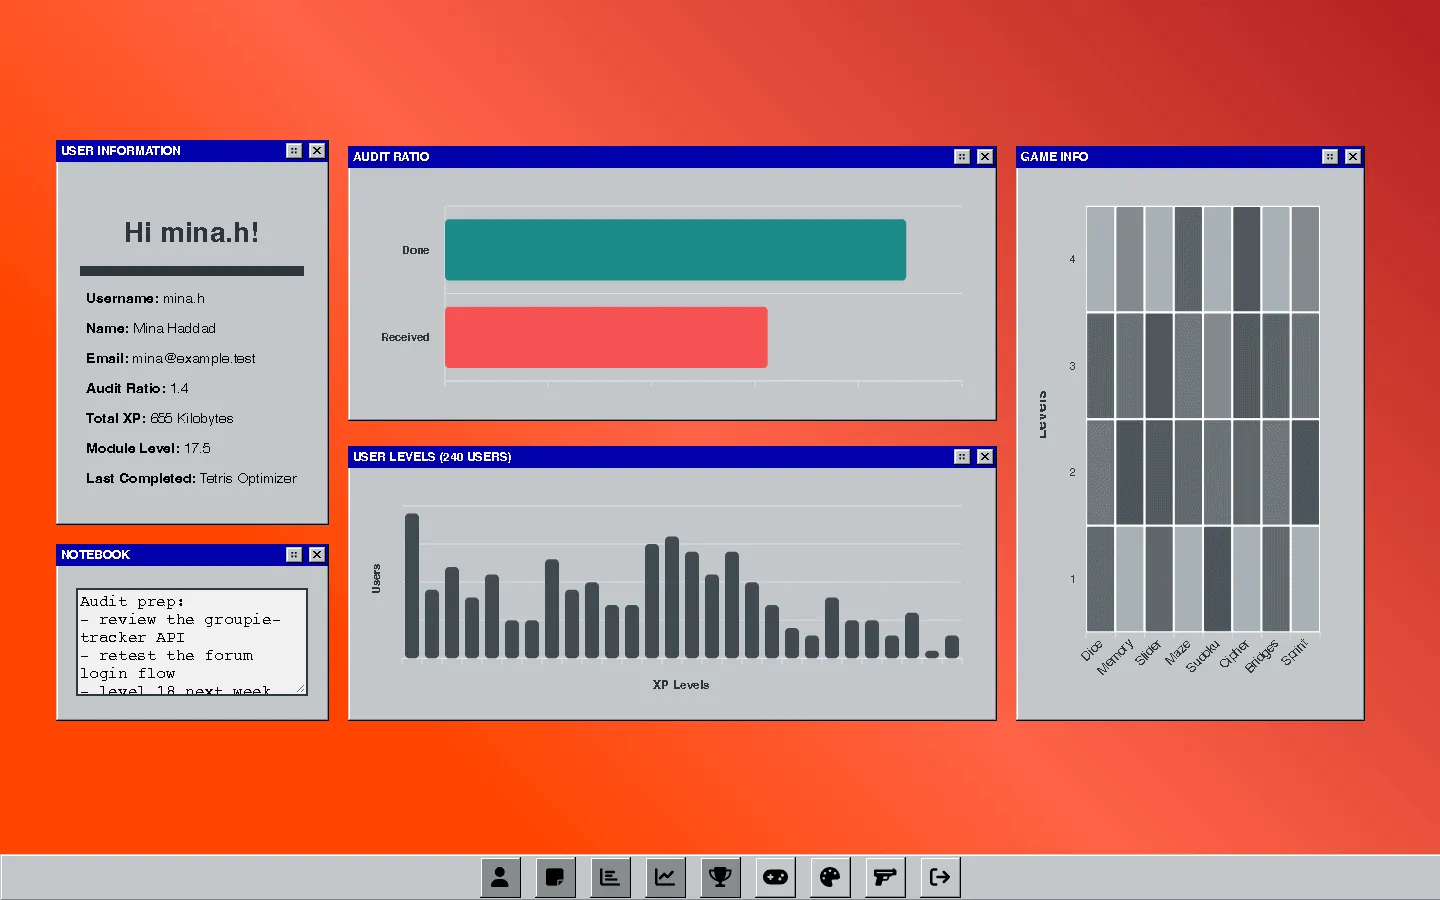
Task: Close the Audit Ratio window
Action: (985, 156)
